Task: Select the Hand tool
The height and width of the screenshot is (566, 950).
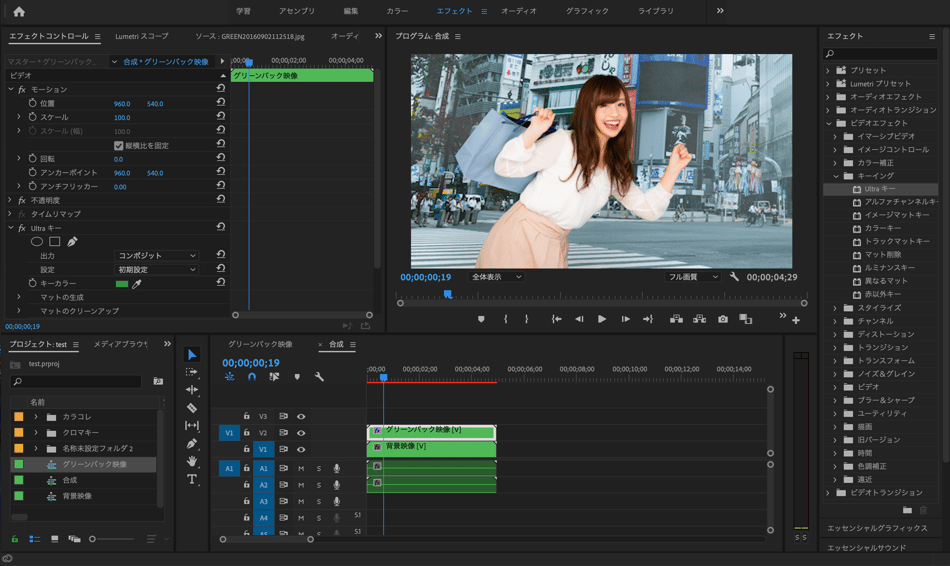Action: click(192, 461)
